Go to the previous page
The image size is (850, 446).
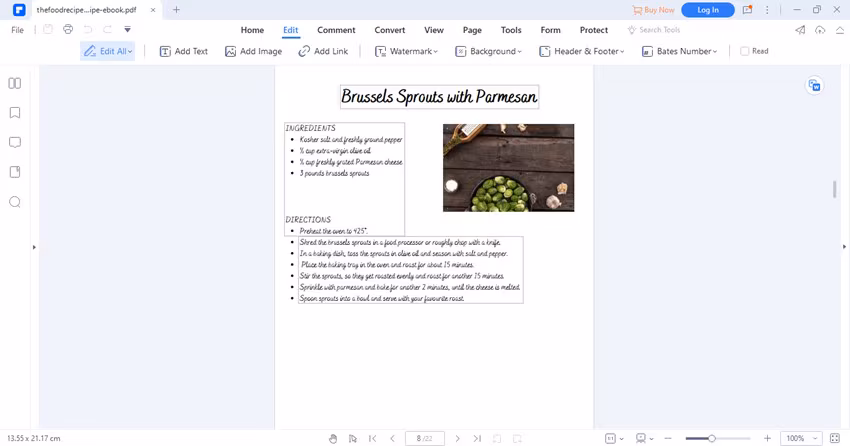[392, 438]
